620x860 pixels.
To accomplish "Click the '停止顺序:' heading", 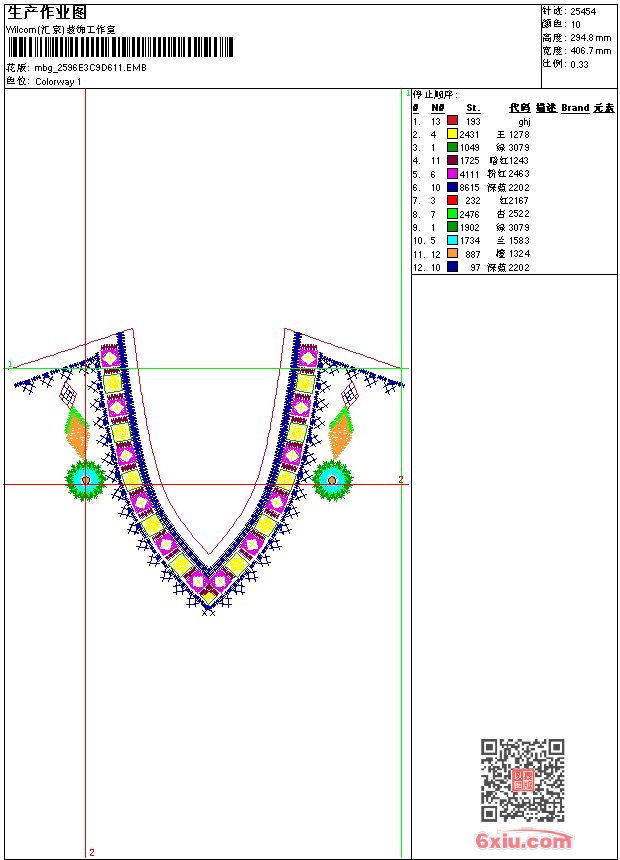I will point(435,95).
